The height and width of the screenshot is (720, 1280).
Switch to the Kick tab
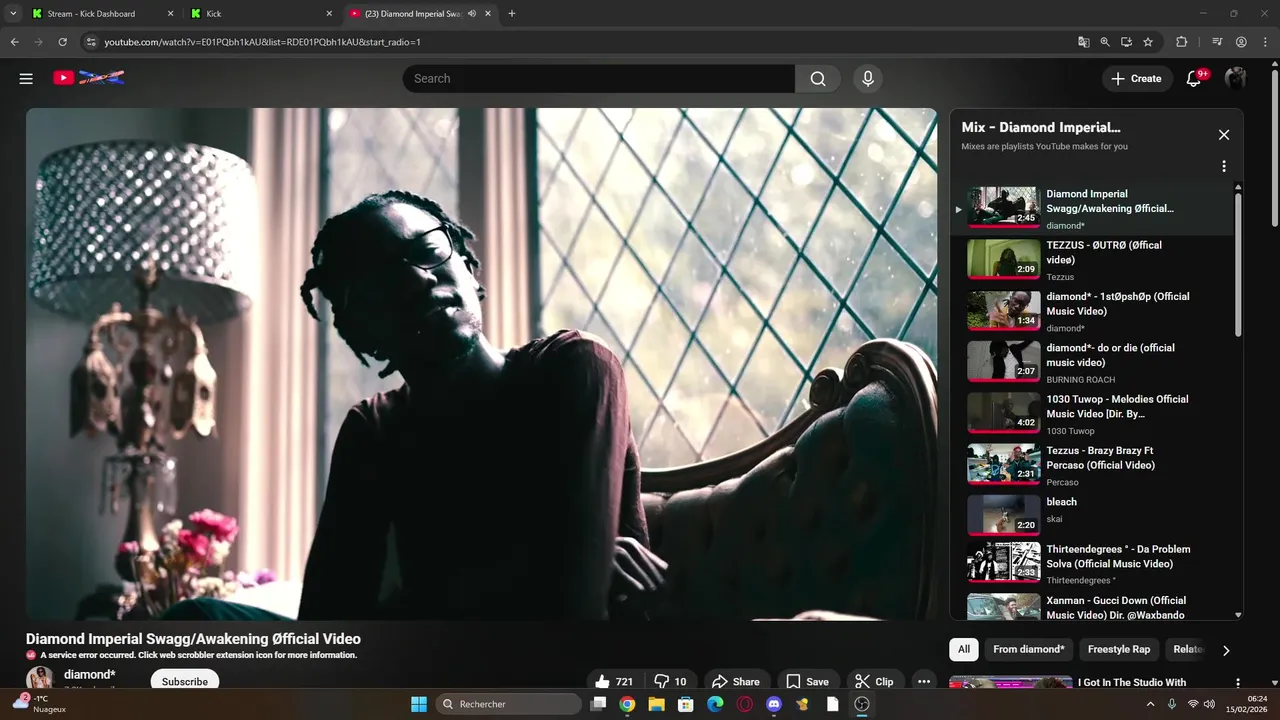262,14
